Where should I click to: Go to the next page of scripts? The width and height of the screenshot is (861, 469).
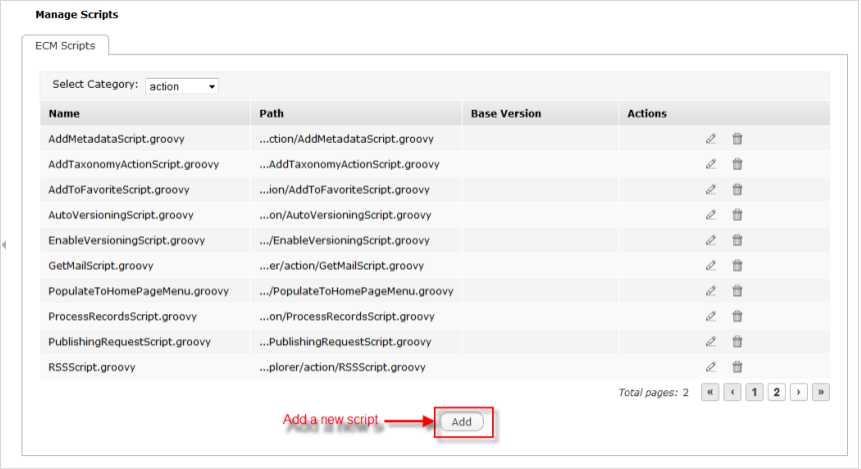(x=799, y=392)
